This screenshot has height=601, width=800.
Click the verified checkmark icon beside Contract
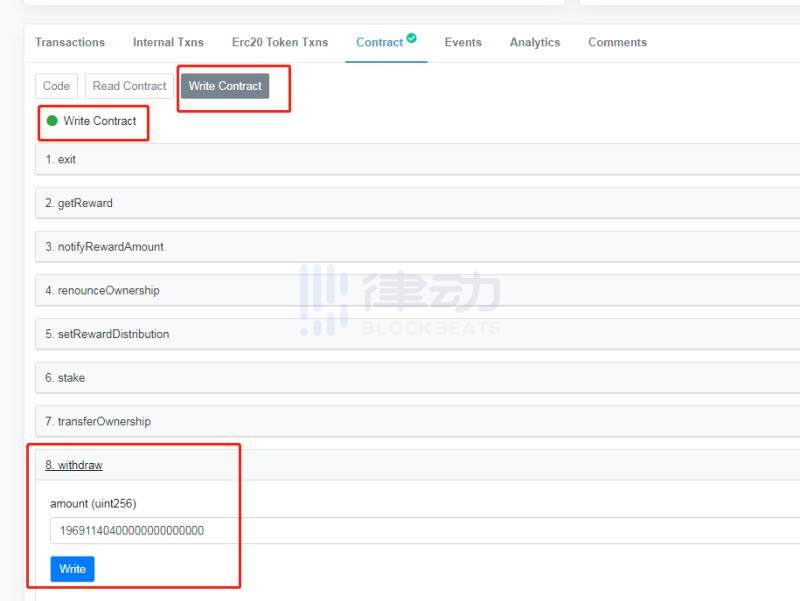coord(412,38)
